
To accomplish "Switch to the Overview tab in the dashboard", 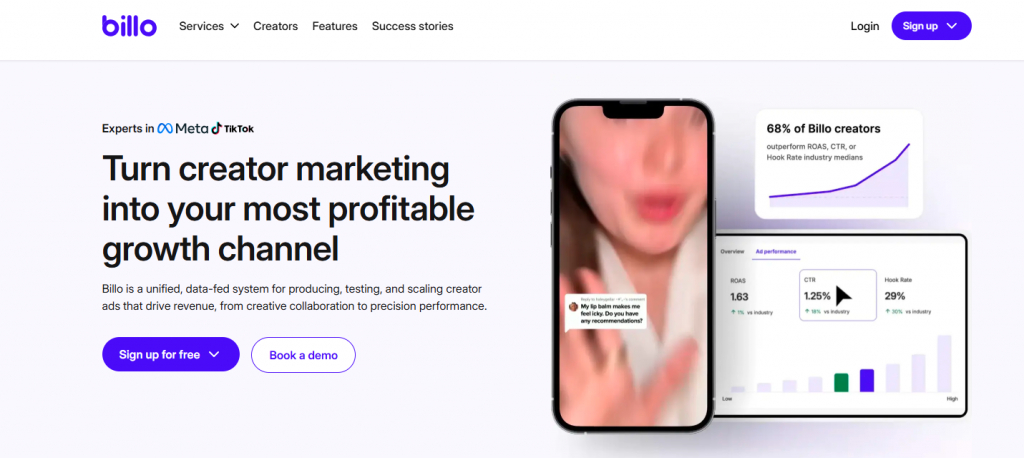I will coord(732,252).
